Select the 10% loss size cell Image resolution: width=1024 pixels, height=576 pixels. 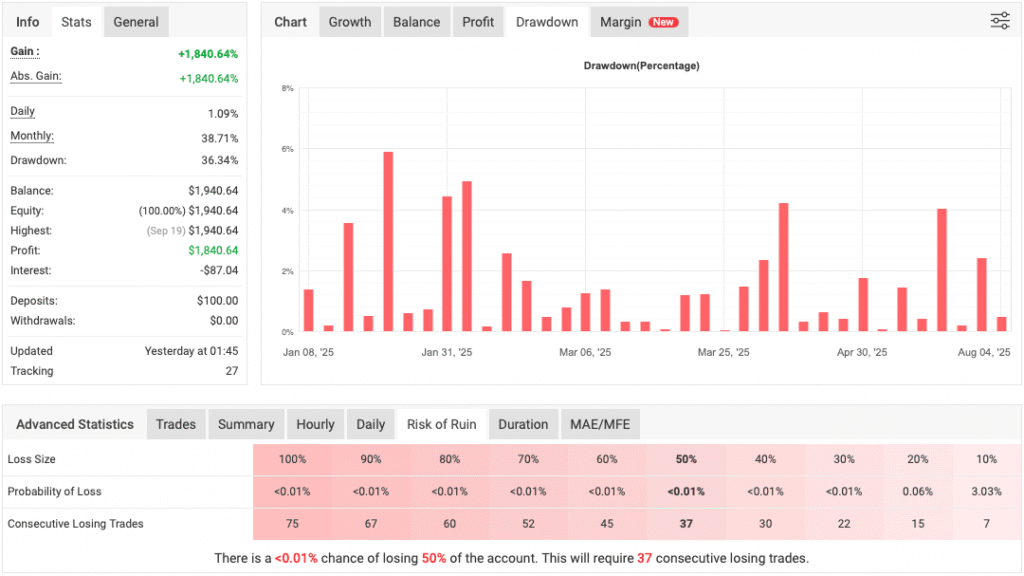click(x=985, y=459)
